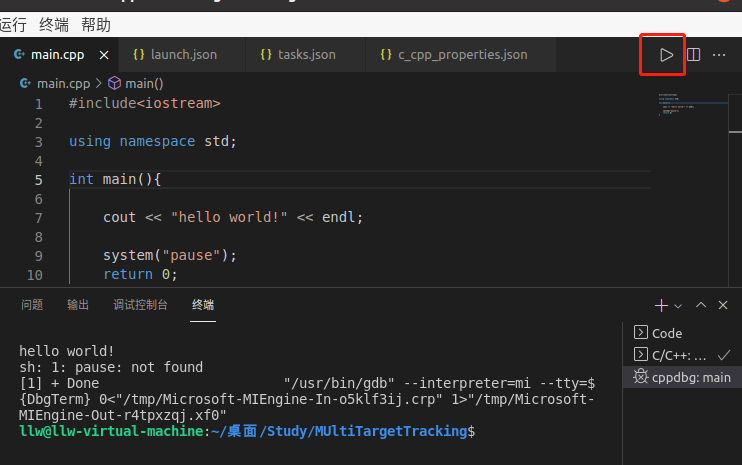This screenshot has height=465, width=742.
Task: Click the braces icon on c_cpp_properties.json tab
Action: point(386,55)
